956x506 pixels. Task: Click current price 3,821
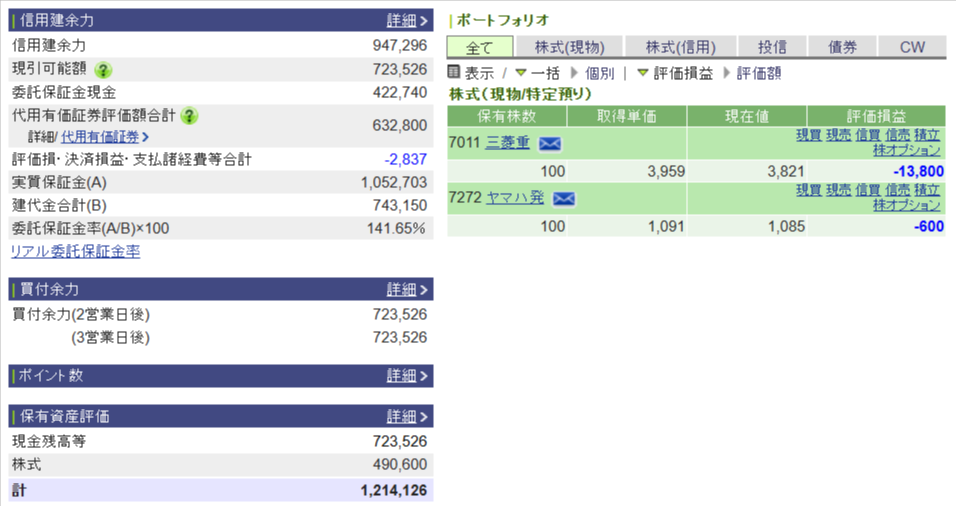[786, 171]
